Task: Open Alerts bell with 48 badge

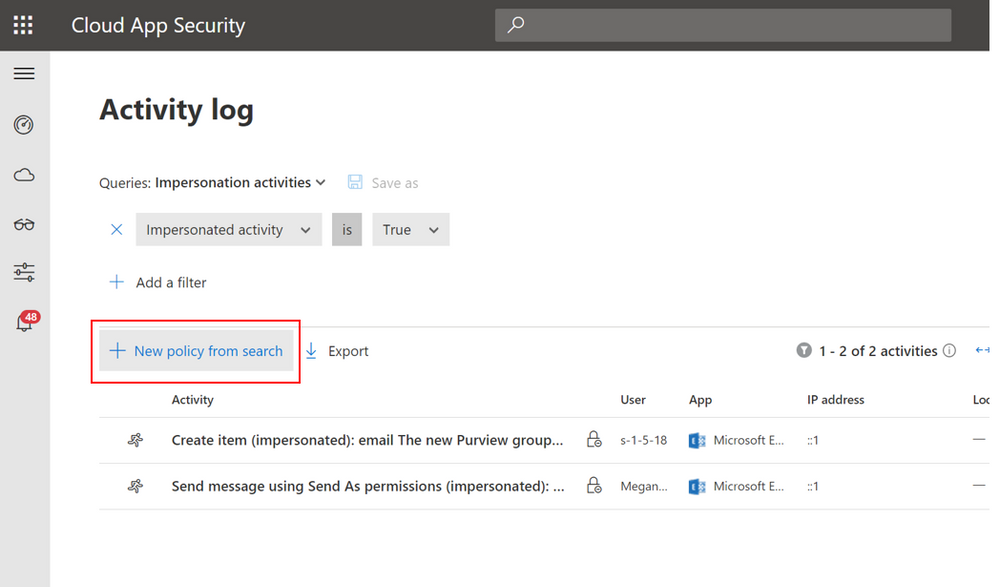Action: coord(24,323)
